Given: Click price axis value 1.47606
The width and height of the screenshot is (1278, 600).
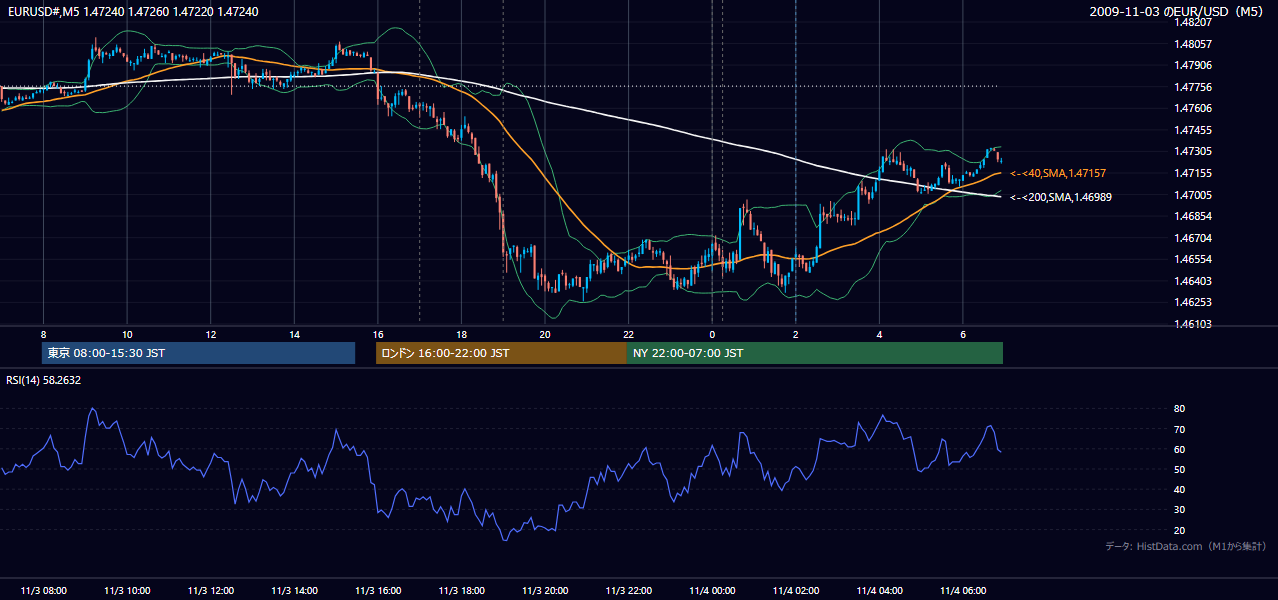Looking at the screenshot, I should pyautogui.click(x=1194, y=108).
